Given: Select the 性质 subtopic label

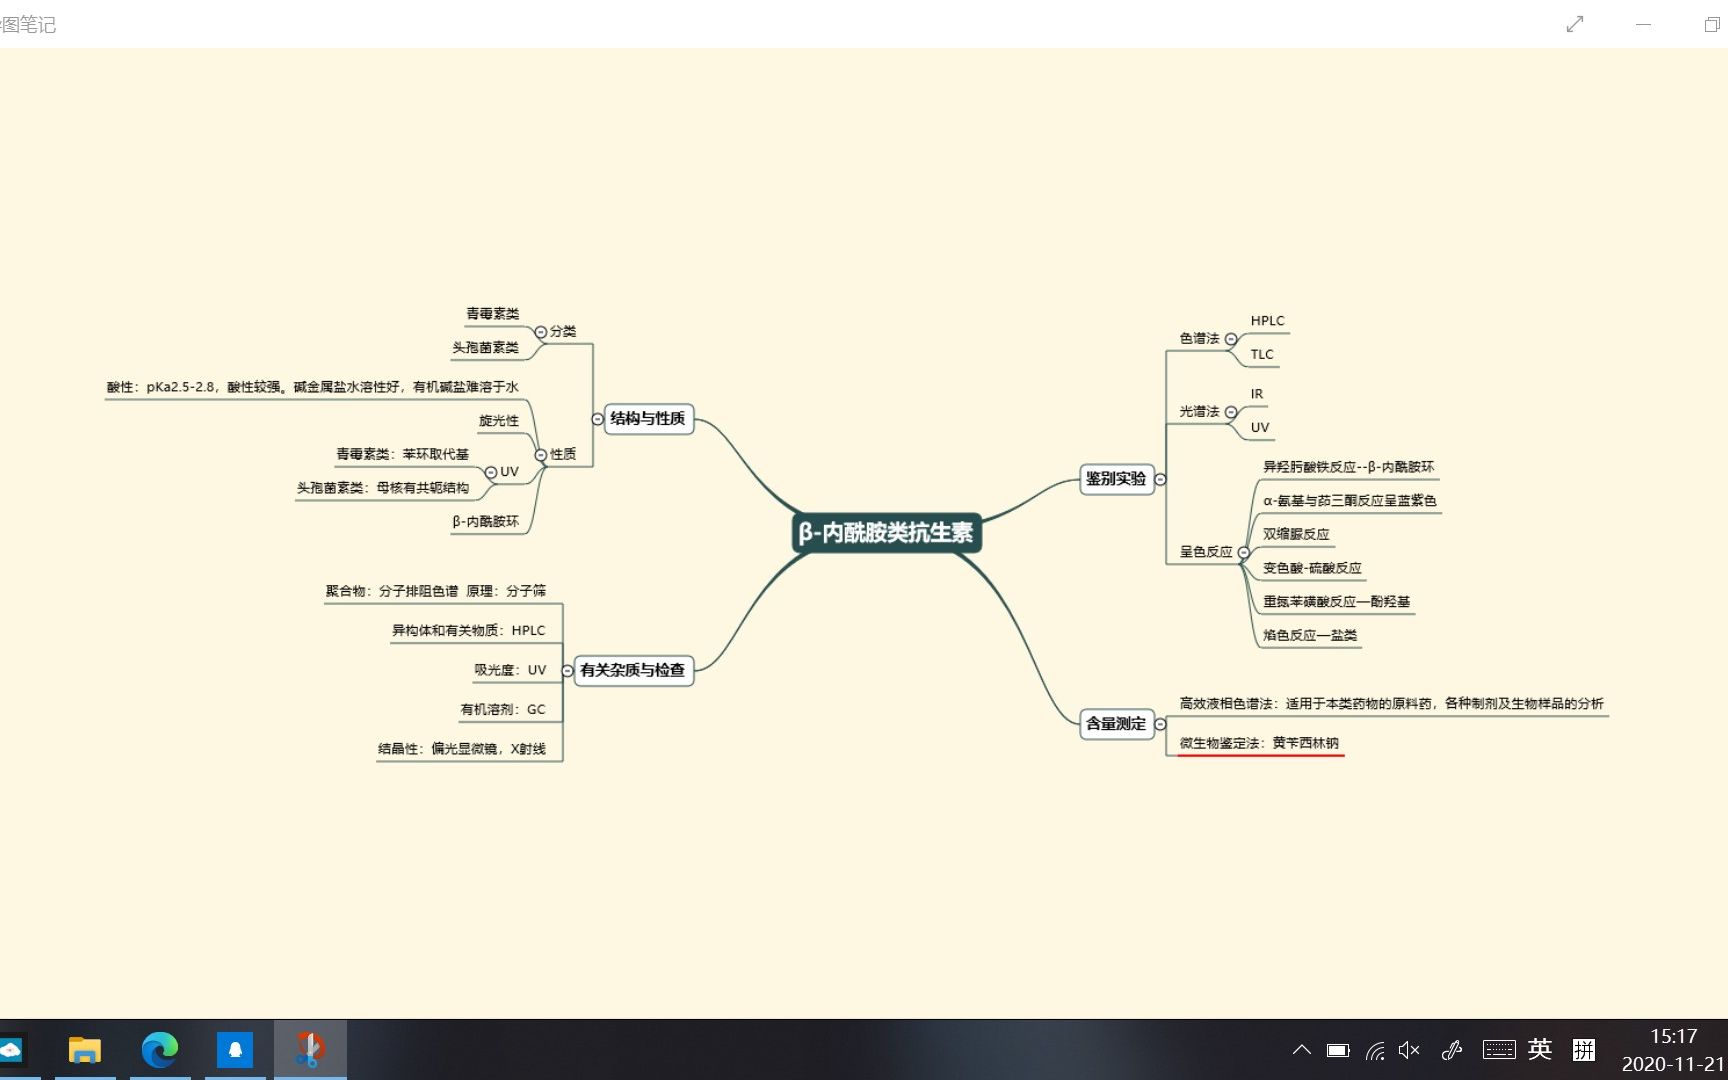Looking at the screenshot, I should point(563,455).
